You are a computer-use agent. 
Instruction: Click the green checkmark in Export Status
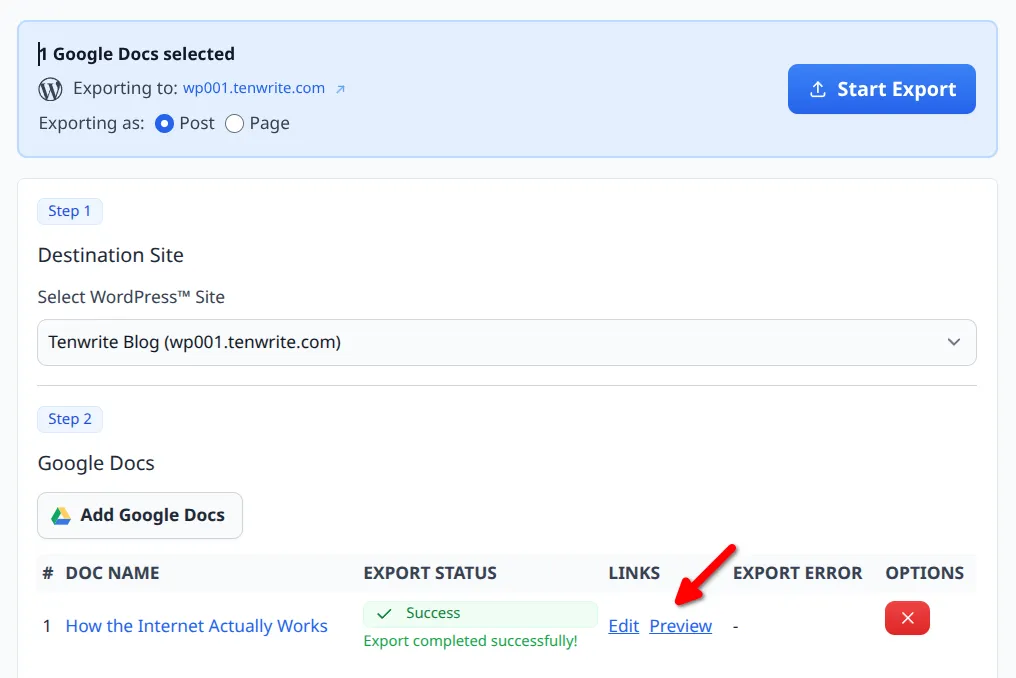point(384,613)
